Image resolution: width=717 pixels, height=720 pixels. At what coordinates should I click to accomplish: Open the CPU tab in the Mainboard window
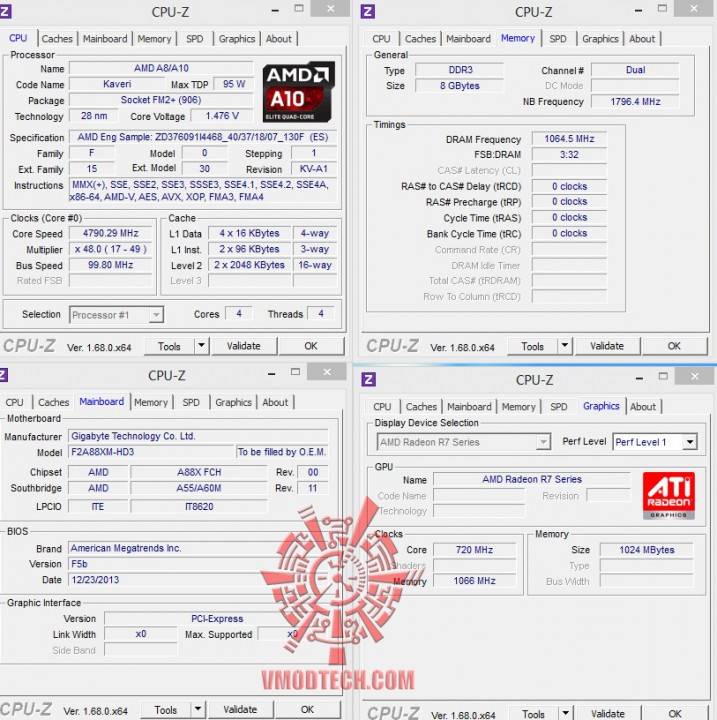pyautogui.click(x=14, y=402)
